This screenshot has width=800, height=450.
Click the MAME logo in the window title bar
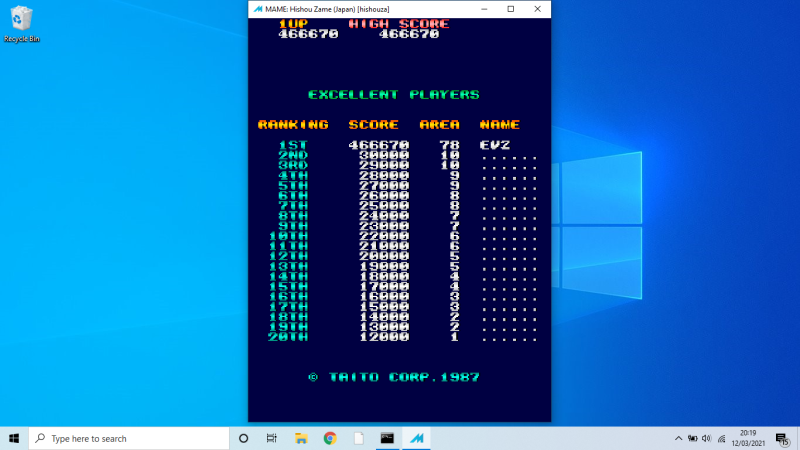pyautogui.click(x=258, y=9)
